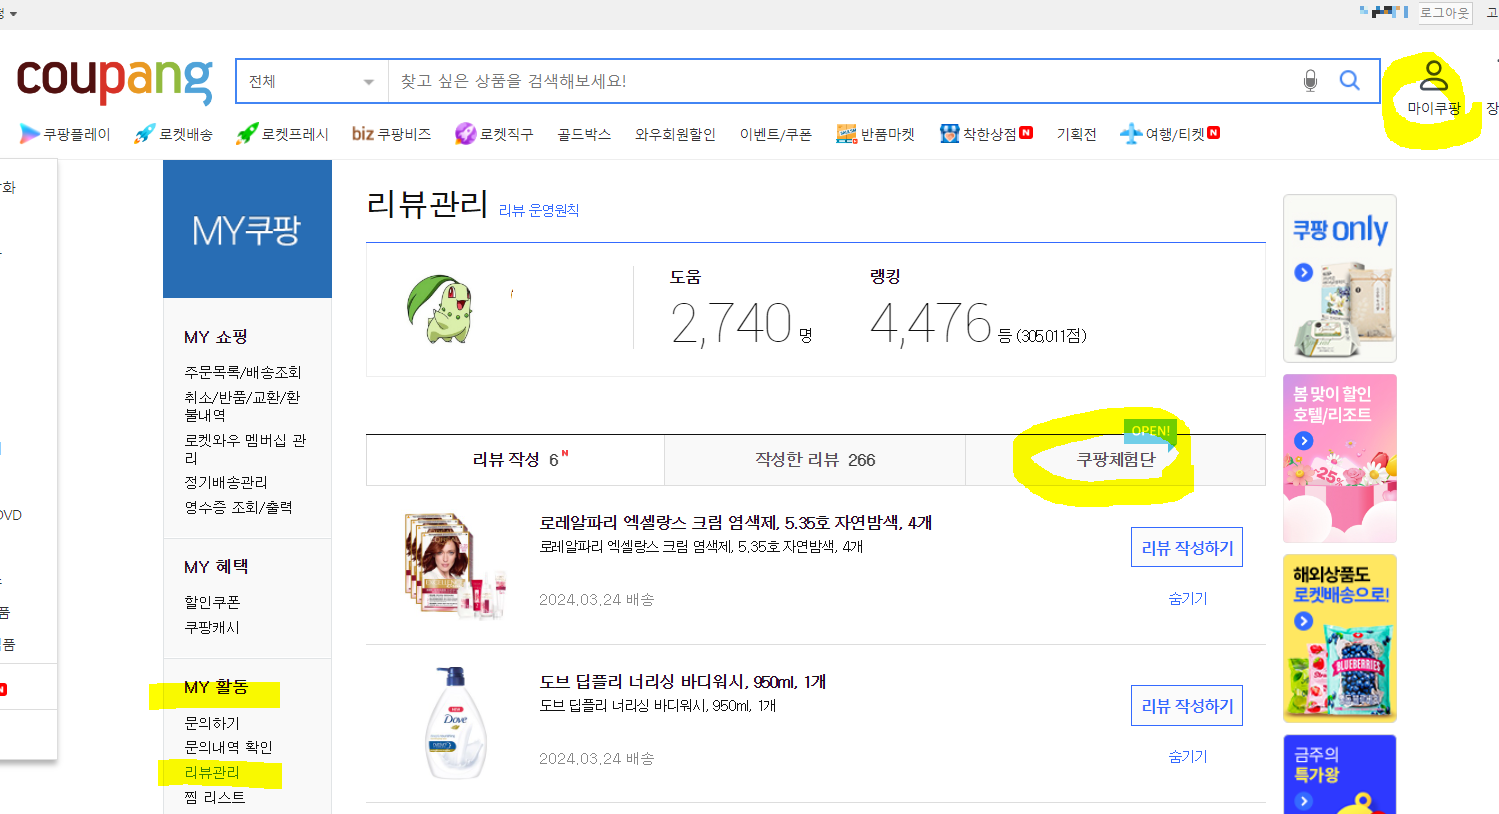
Task: Open the 금주의 특가왕 banner
Action: [1340, 775]
